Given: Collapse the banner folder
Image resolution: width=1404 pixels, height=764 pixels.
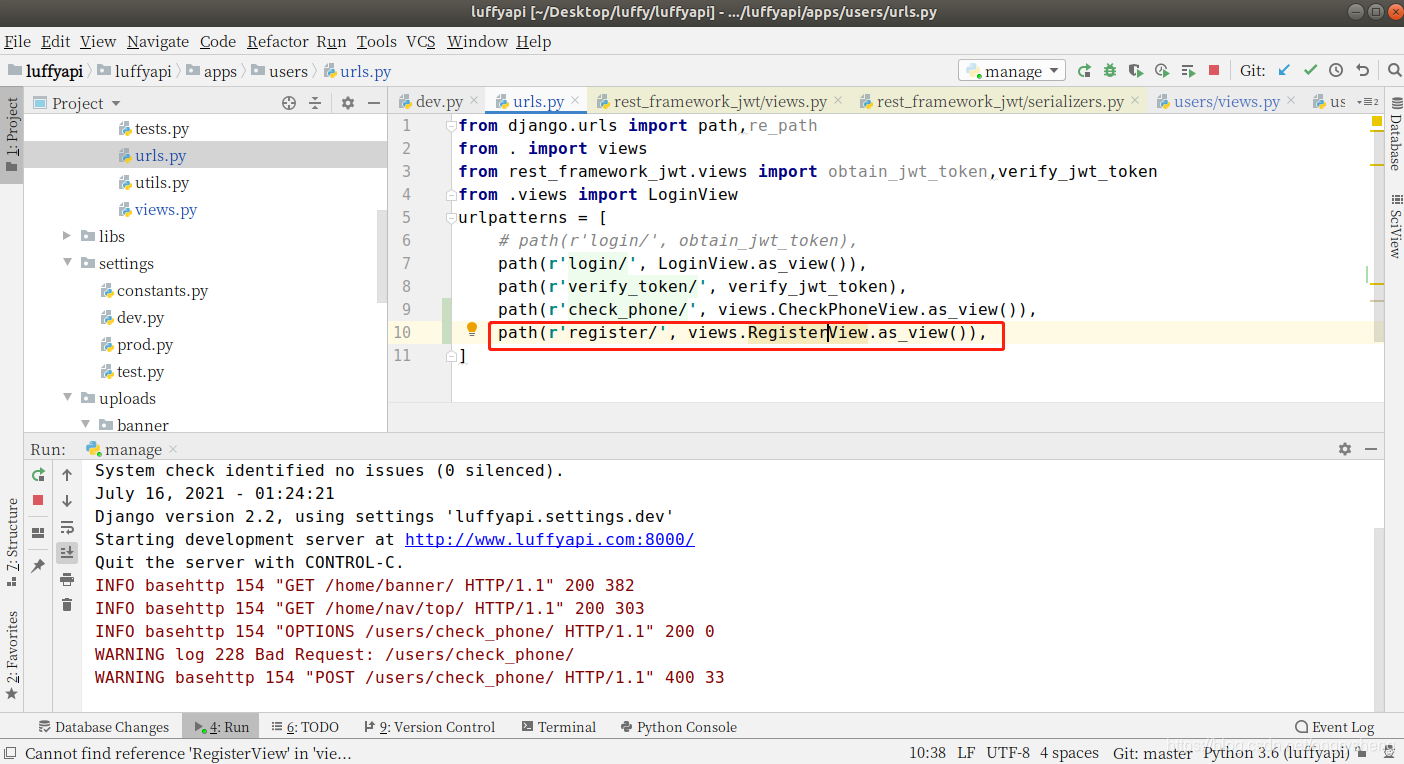Looking at the screenshot, I should click(x=85, y=425).
